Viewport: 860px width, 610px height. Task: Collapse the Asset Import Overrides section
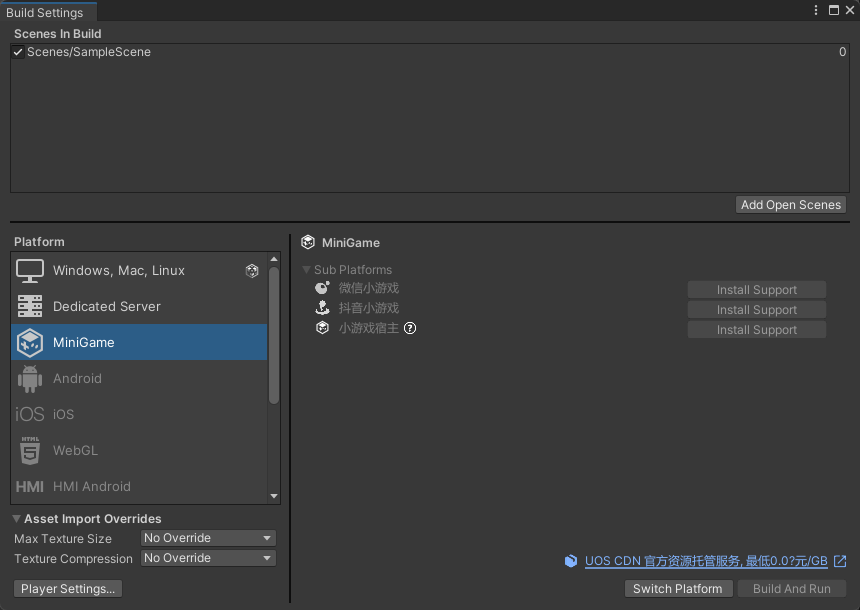tap(17, 519)
